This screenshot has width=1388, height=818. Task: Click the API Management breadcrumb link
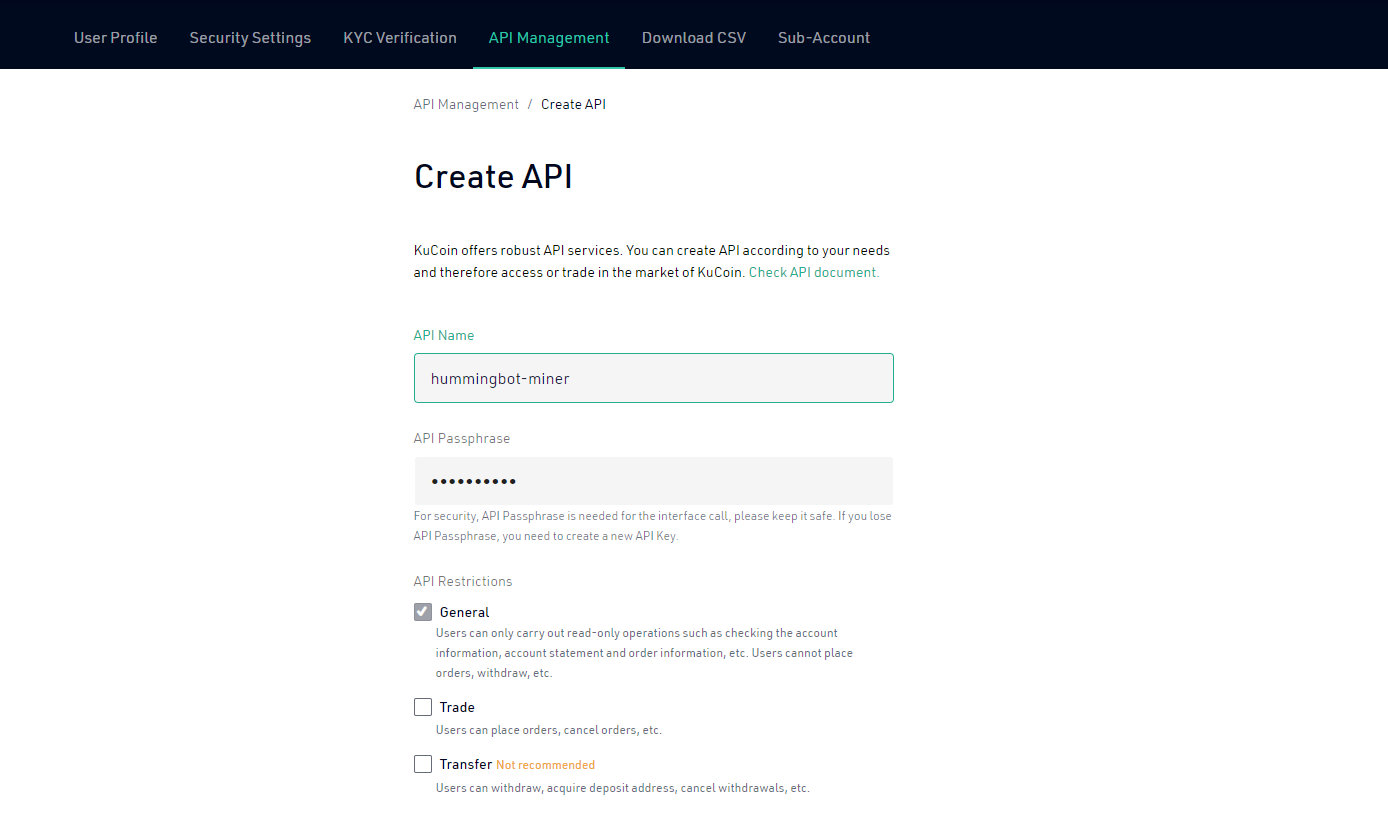coord(466,104)
